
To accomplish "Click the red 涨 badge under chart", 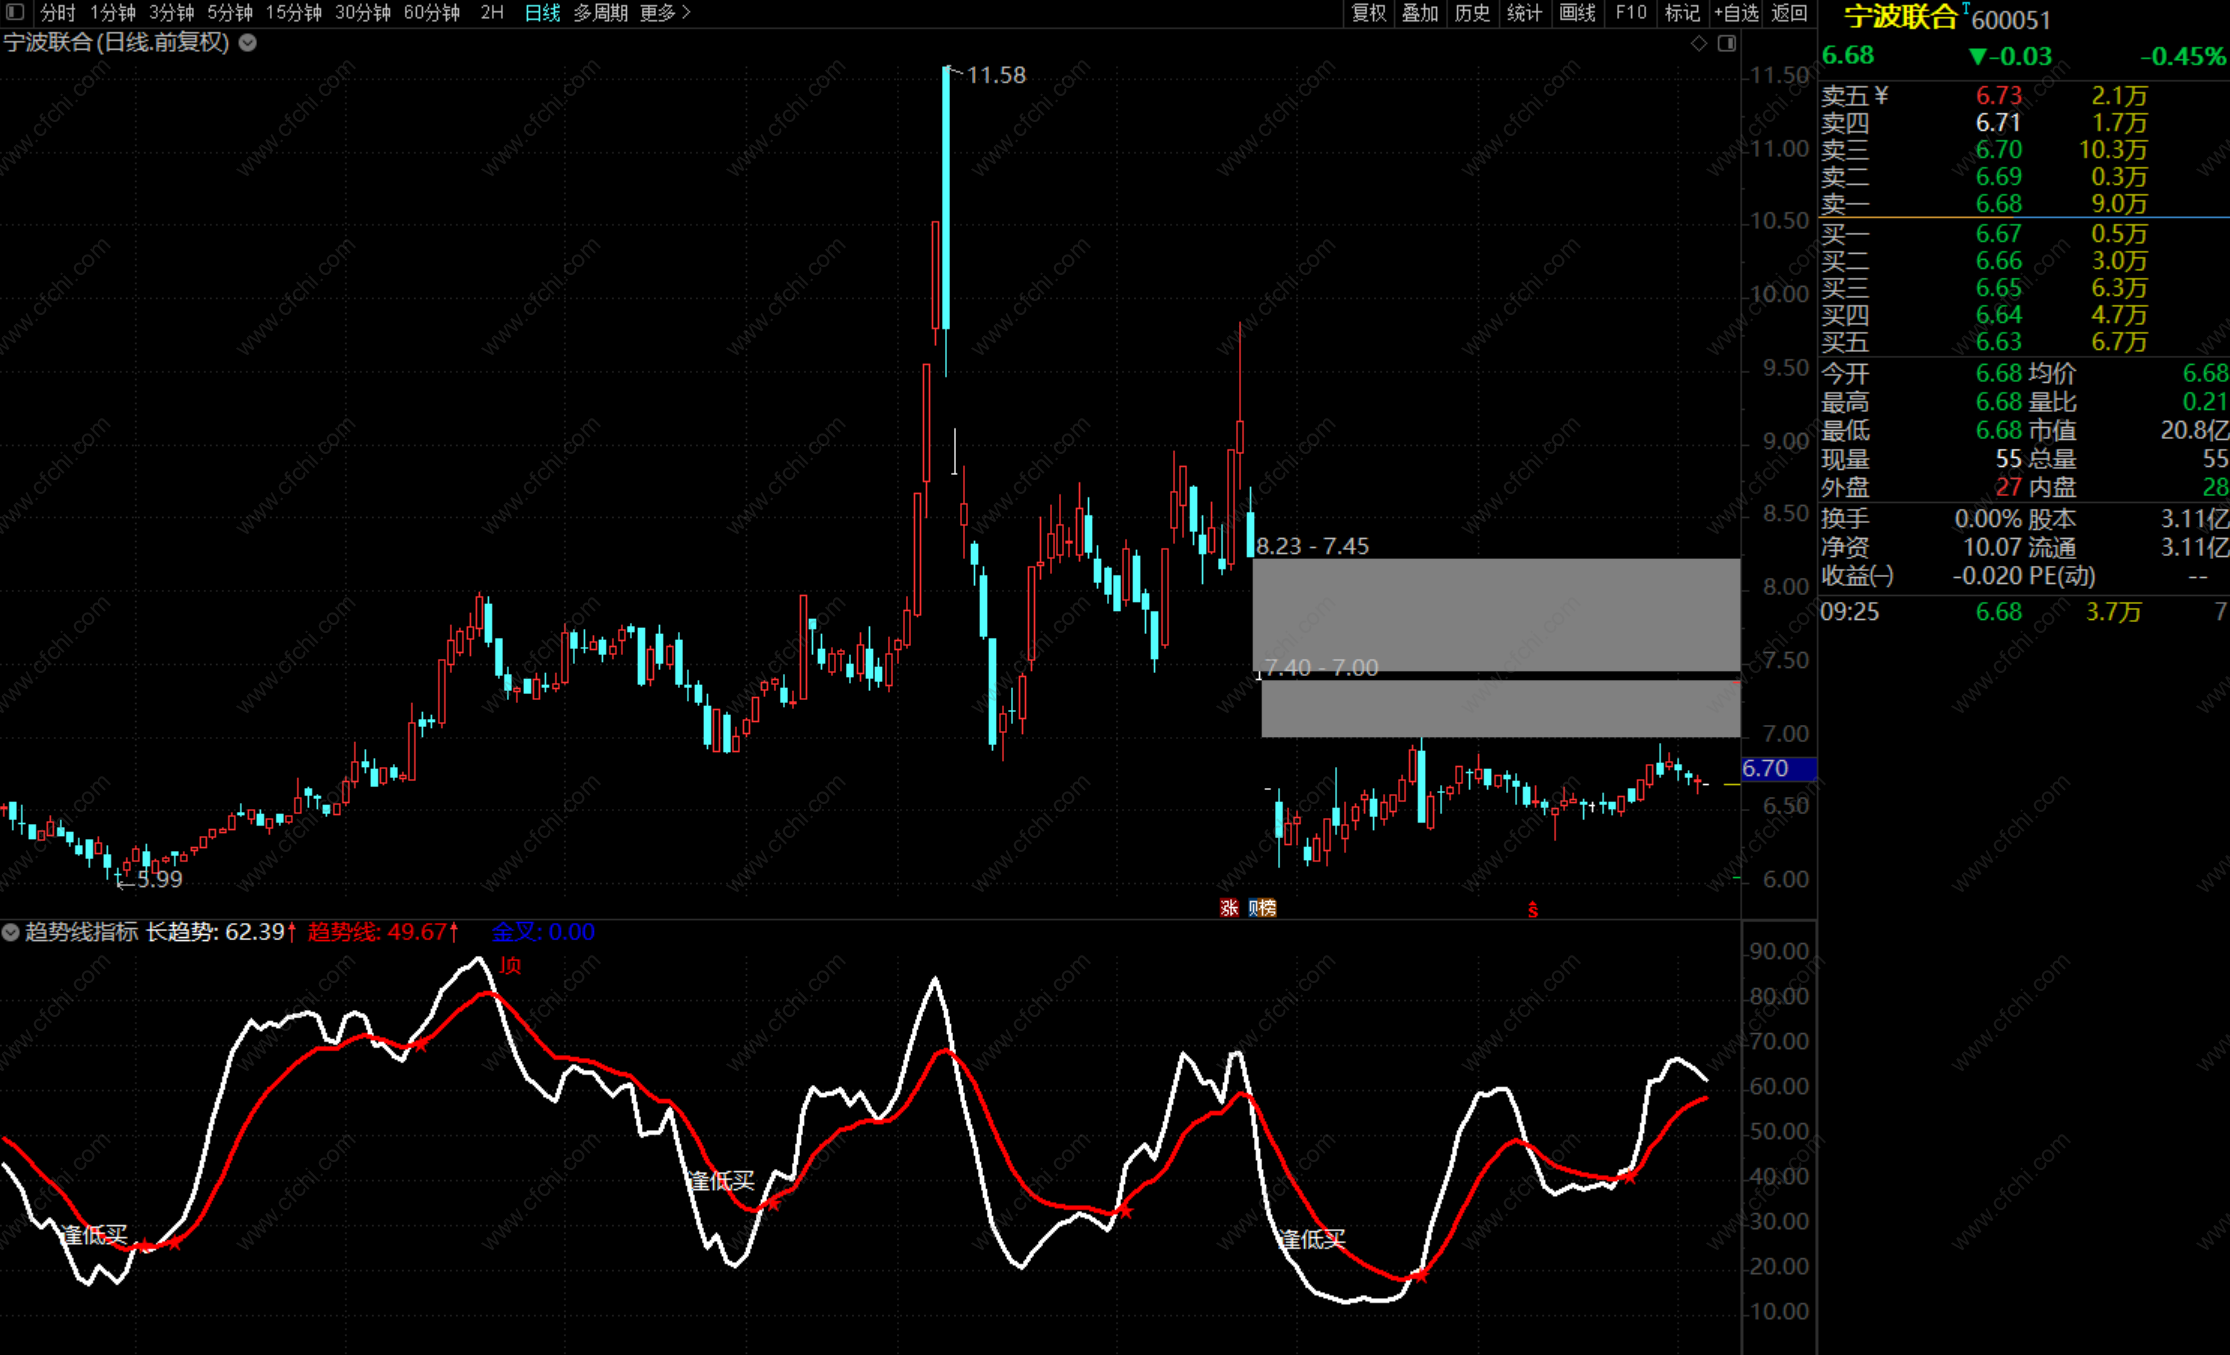I will click(x=1229, y=907).
